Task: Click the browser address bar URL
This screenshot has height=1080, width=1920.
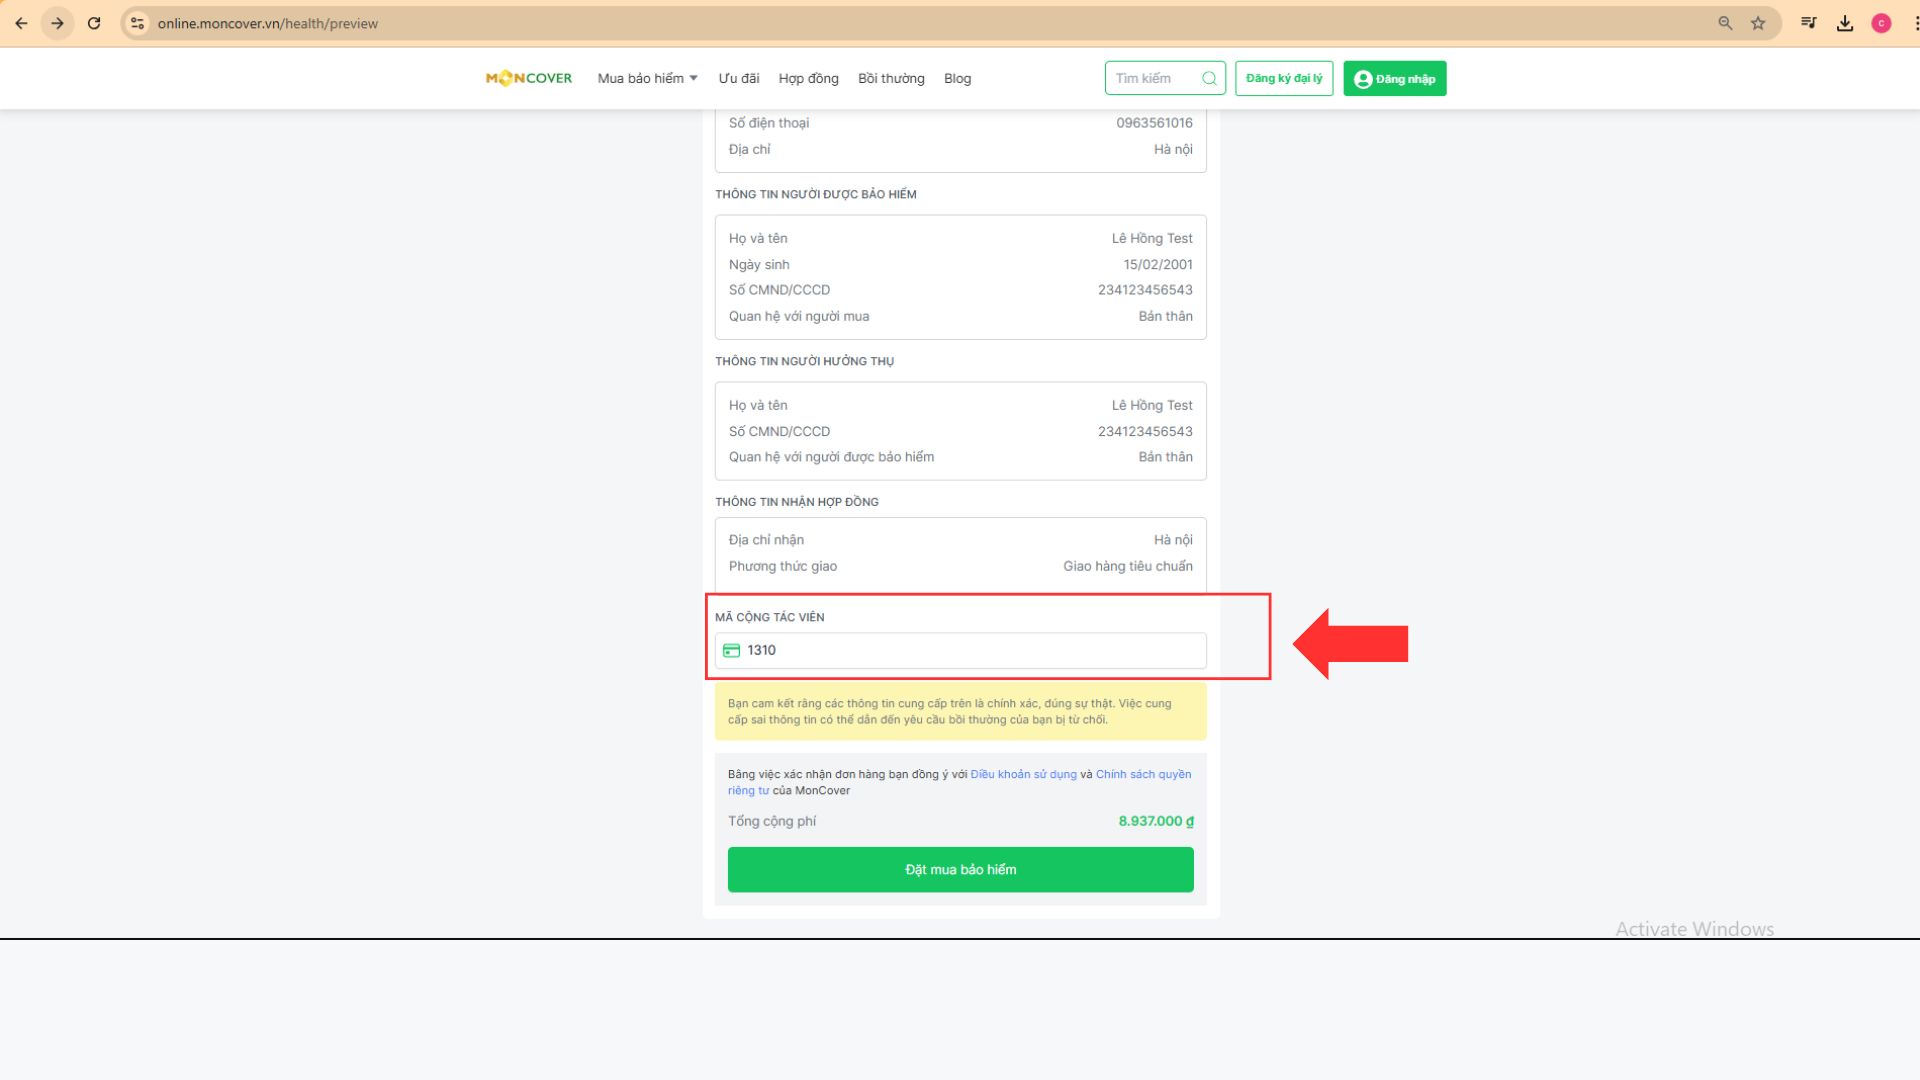Action: click(267, 23)
